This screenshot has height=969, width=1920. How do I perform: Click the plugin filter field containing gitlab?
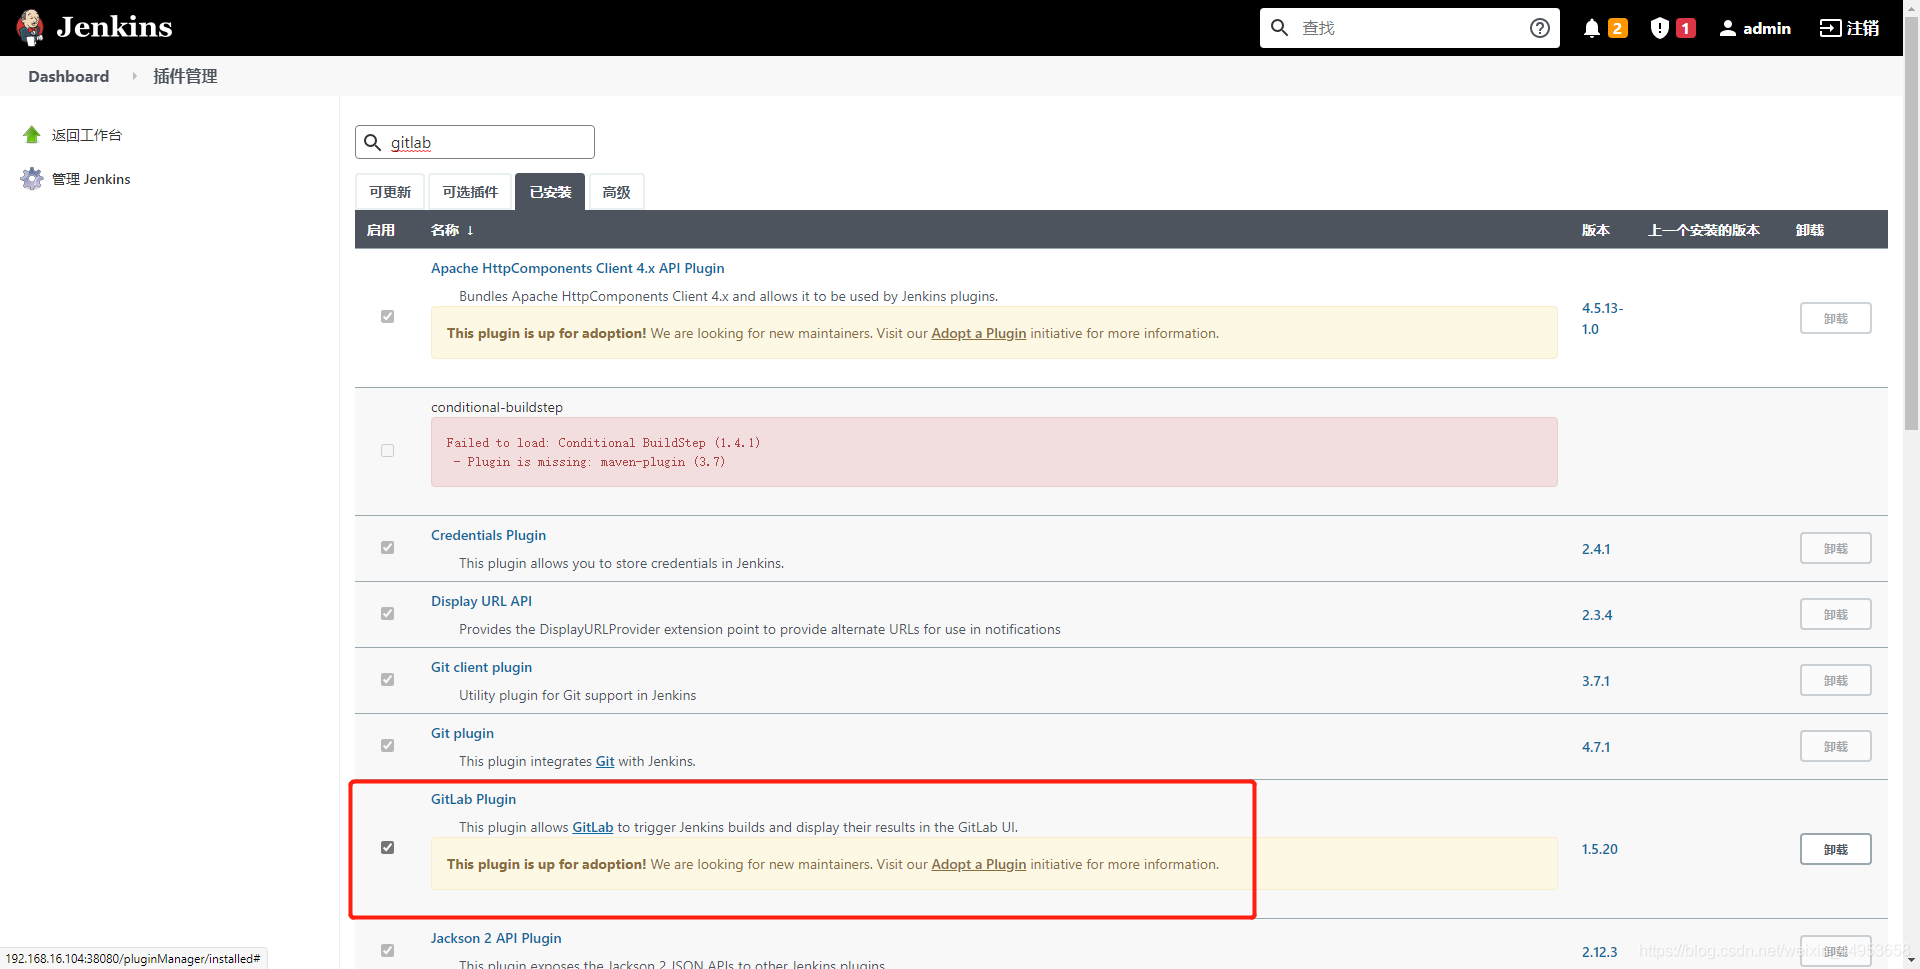[475, 142]
